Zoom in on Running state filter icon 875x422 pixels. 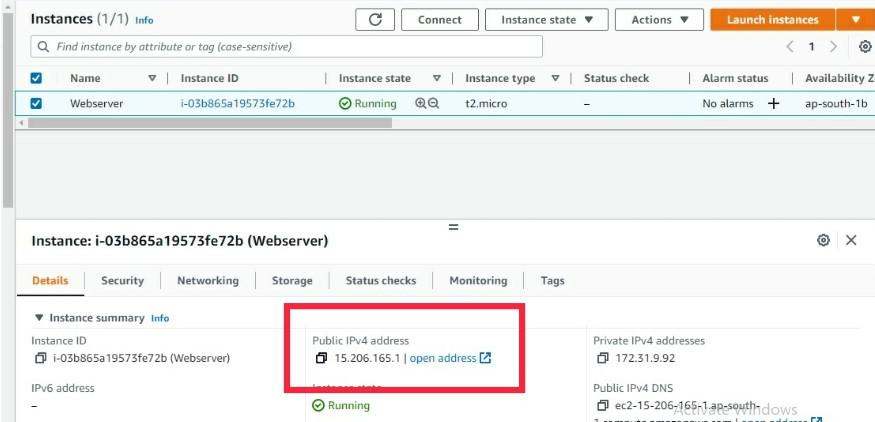pyautogui.click(x=420, y=103)
